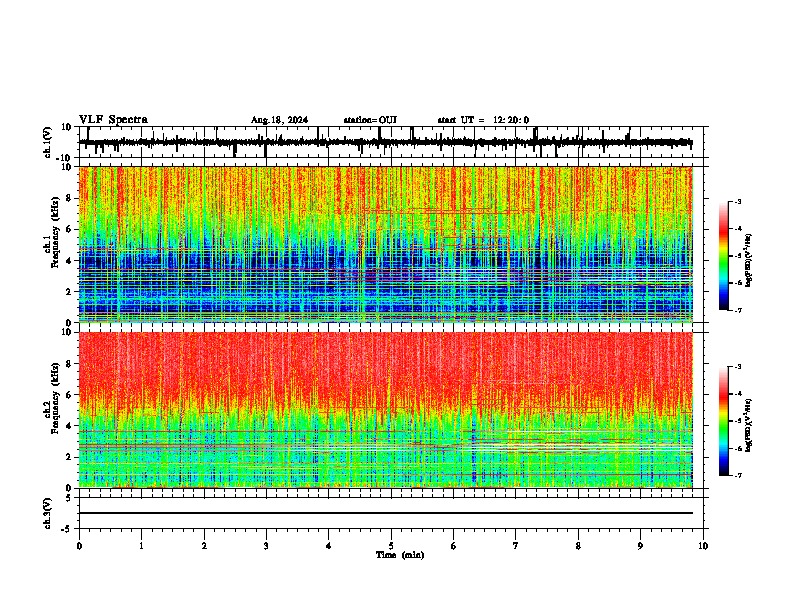Click time axis tick label "2"
The width and height of the screenshot is (792, 612).
(204, 546)
